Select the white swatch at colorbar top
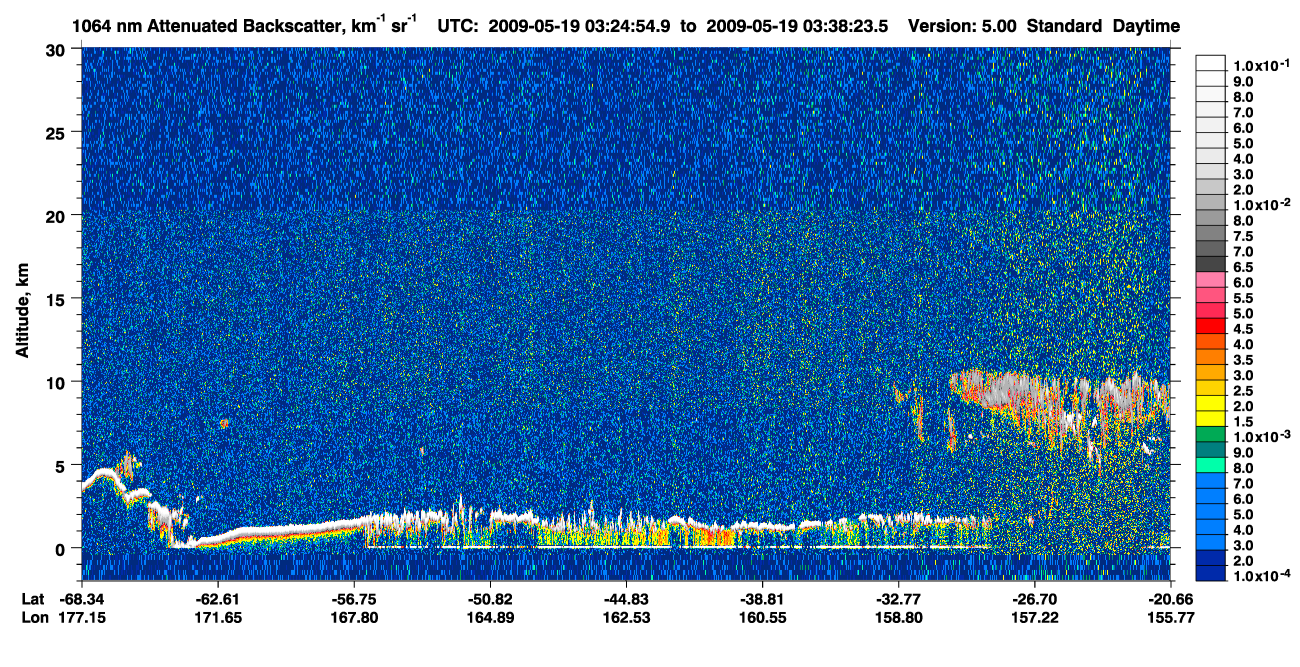 click(1210, 62)
